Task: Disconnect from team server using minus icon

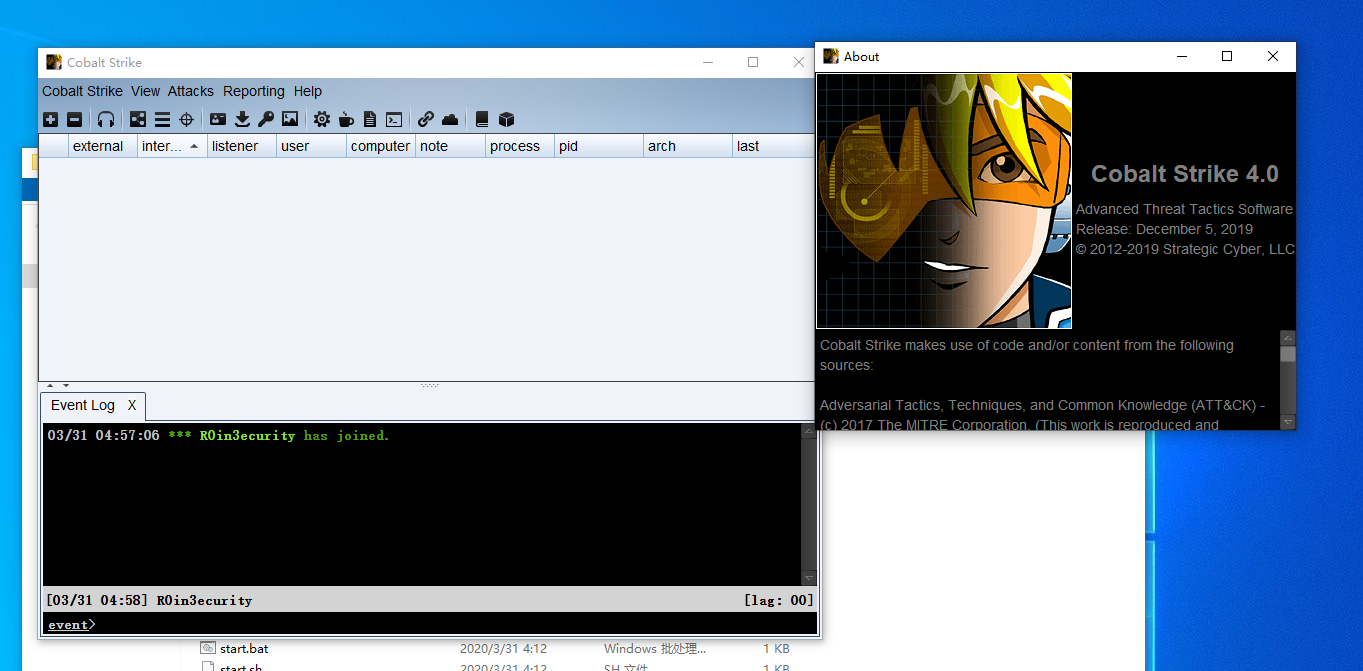Action: coord(75,120)
